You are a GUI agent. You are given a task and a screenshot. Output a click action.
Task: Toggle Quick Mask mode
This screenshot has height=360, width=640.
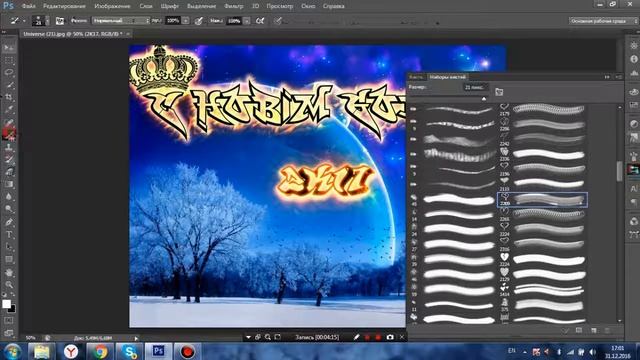(9, 321)
